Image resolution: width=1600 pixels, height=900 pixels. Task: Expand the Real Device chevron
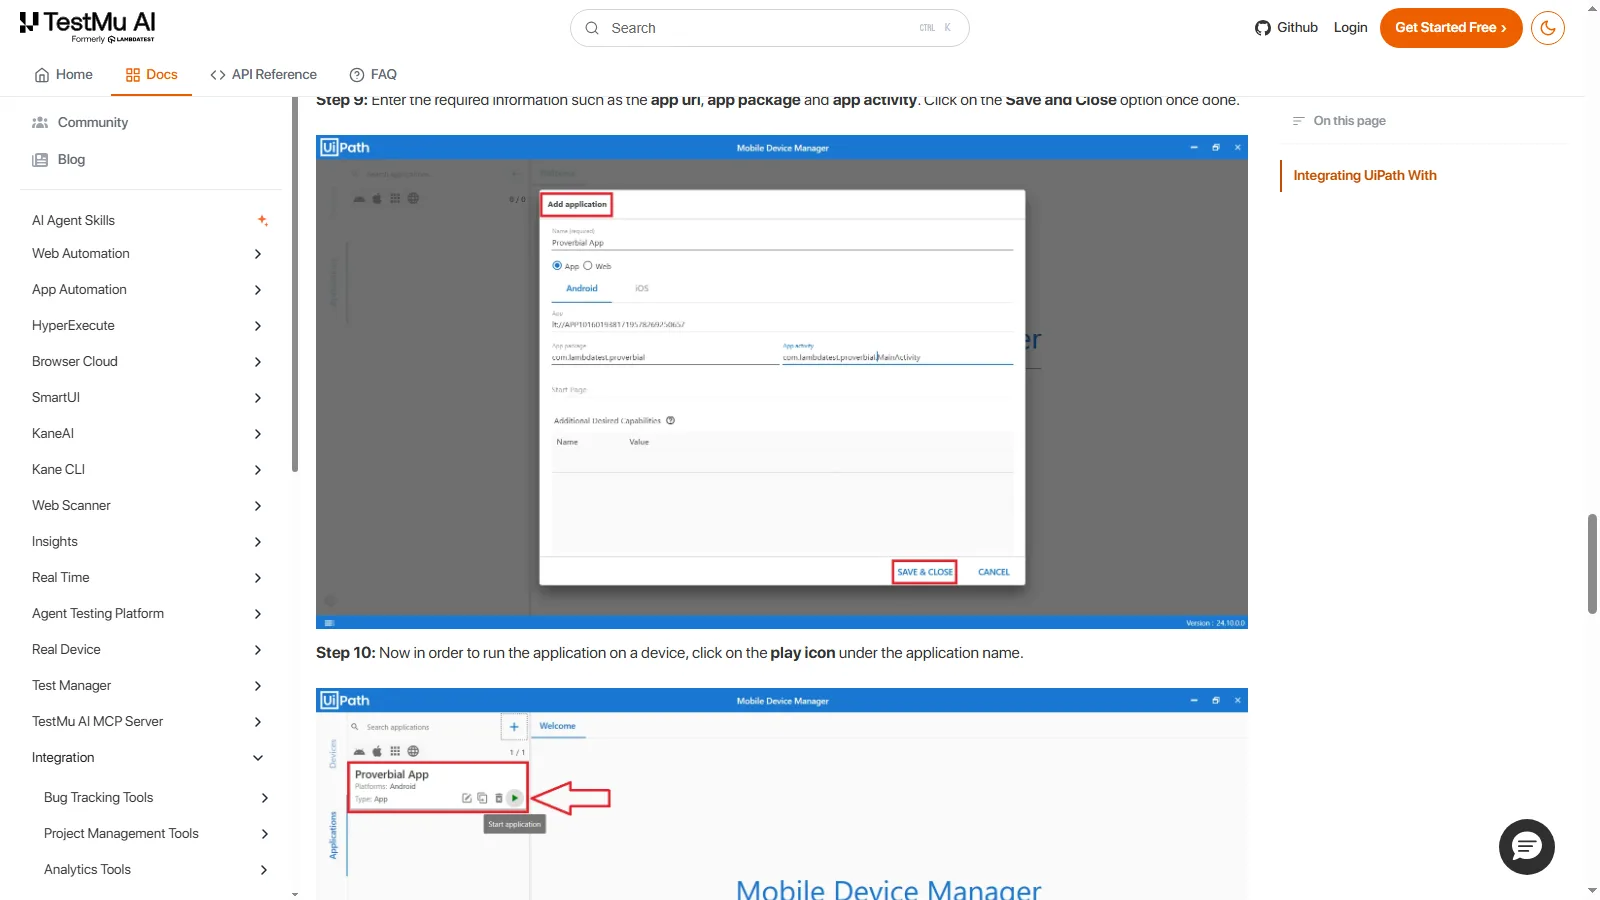(258, 650)
